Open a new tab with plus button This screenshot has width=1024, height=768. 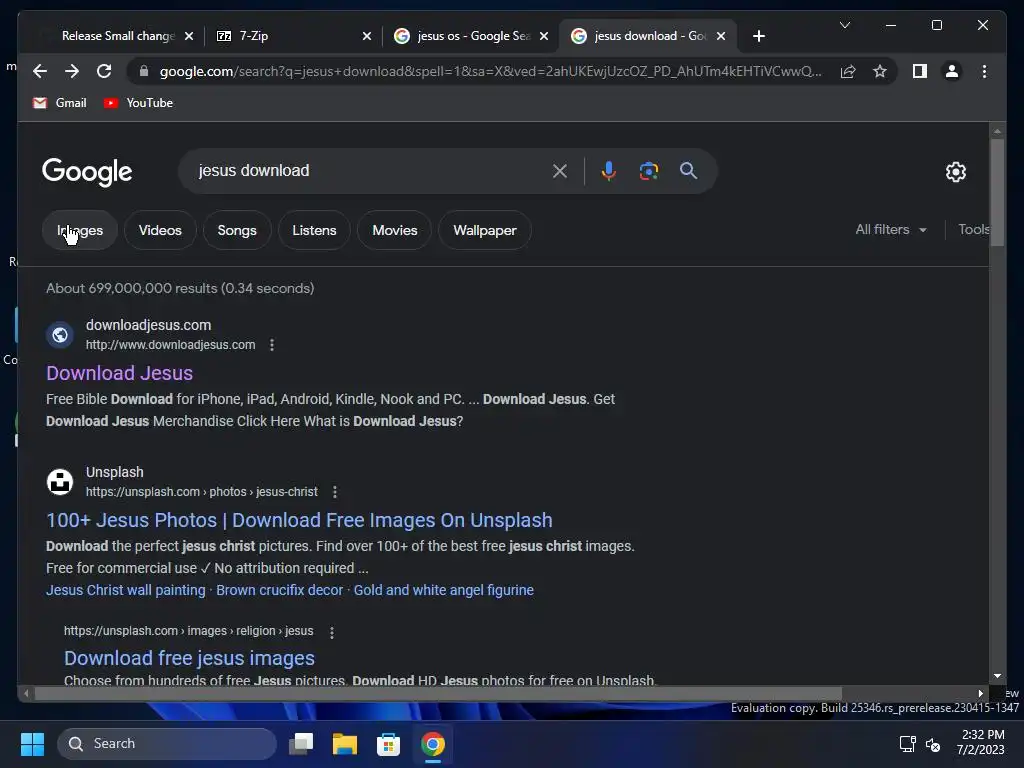(758, 36)
